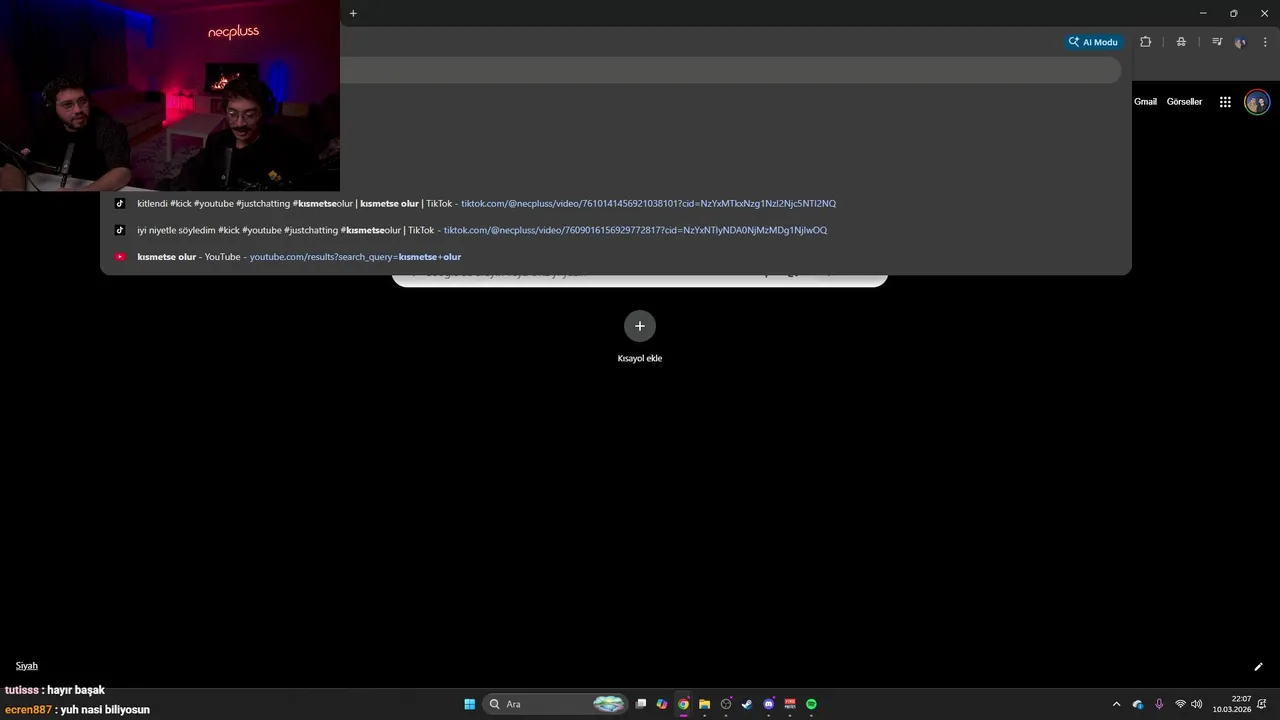This screenshot has height=720, width=1280.
Task: Open the round gray app icon after File Explorer
Action: tap(726, 704)
